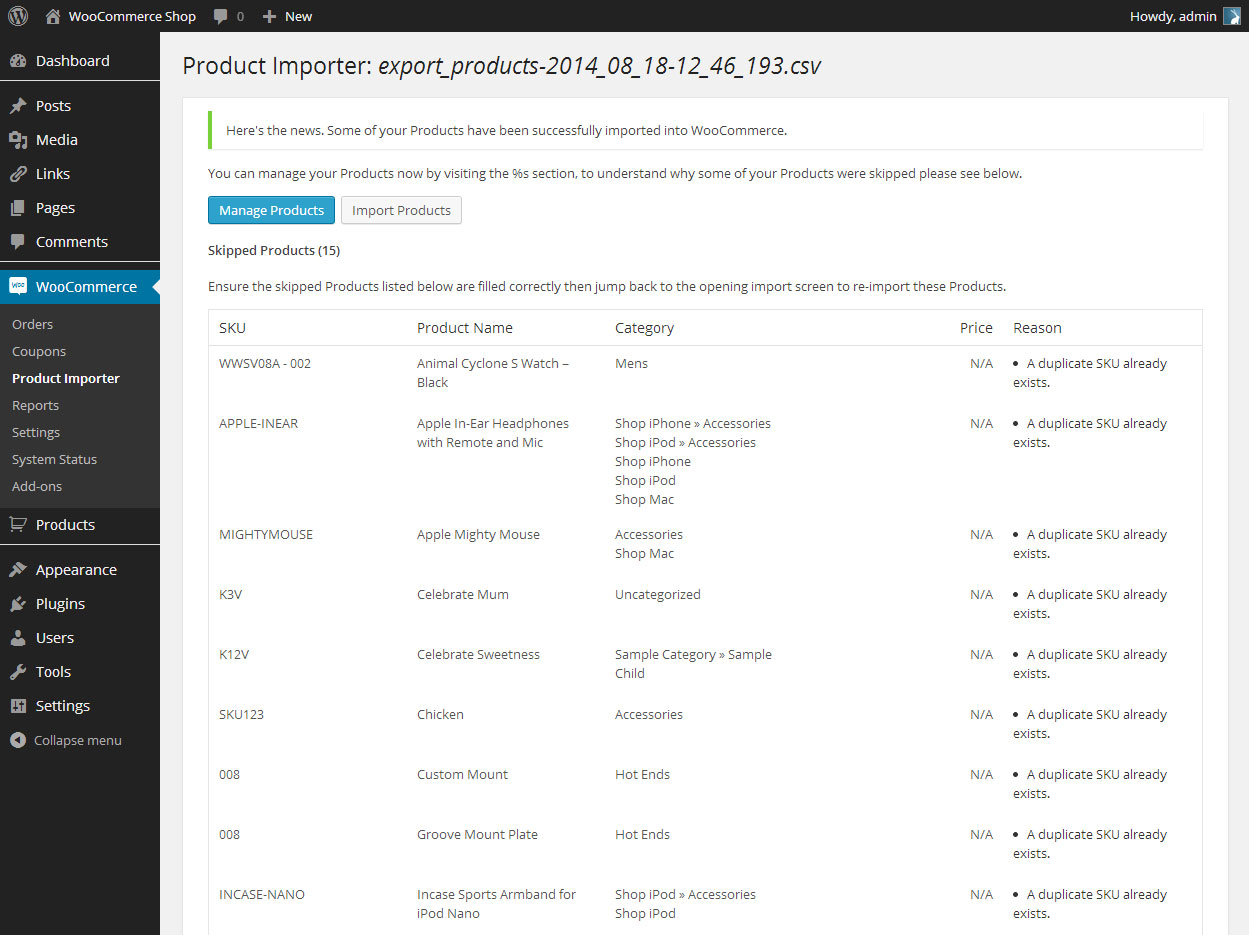The width and height of the screenshot is (1249, 935).
Task: Click the Collapse menu arrow icon
Action: point(18,741)
